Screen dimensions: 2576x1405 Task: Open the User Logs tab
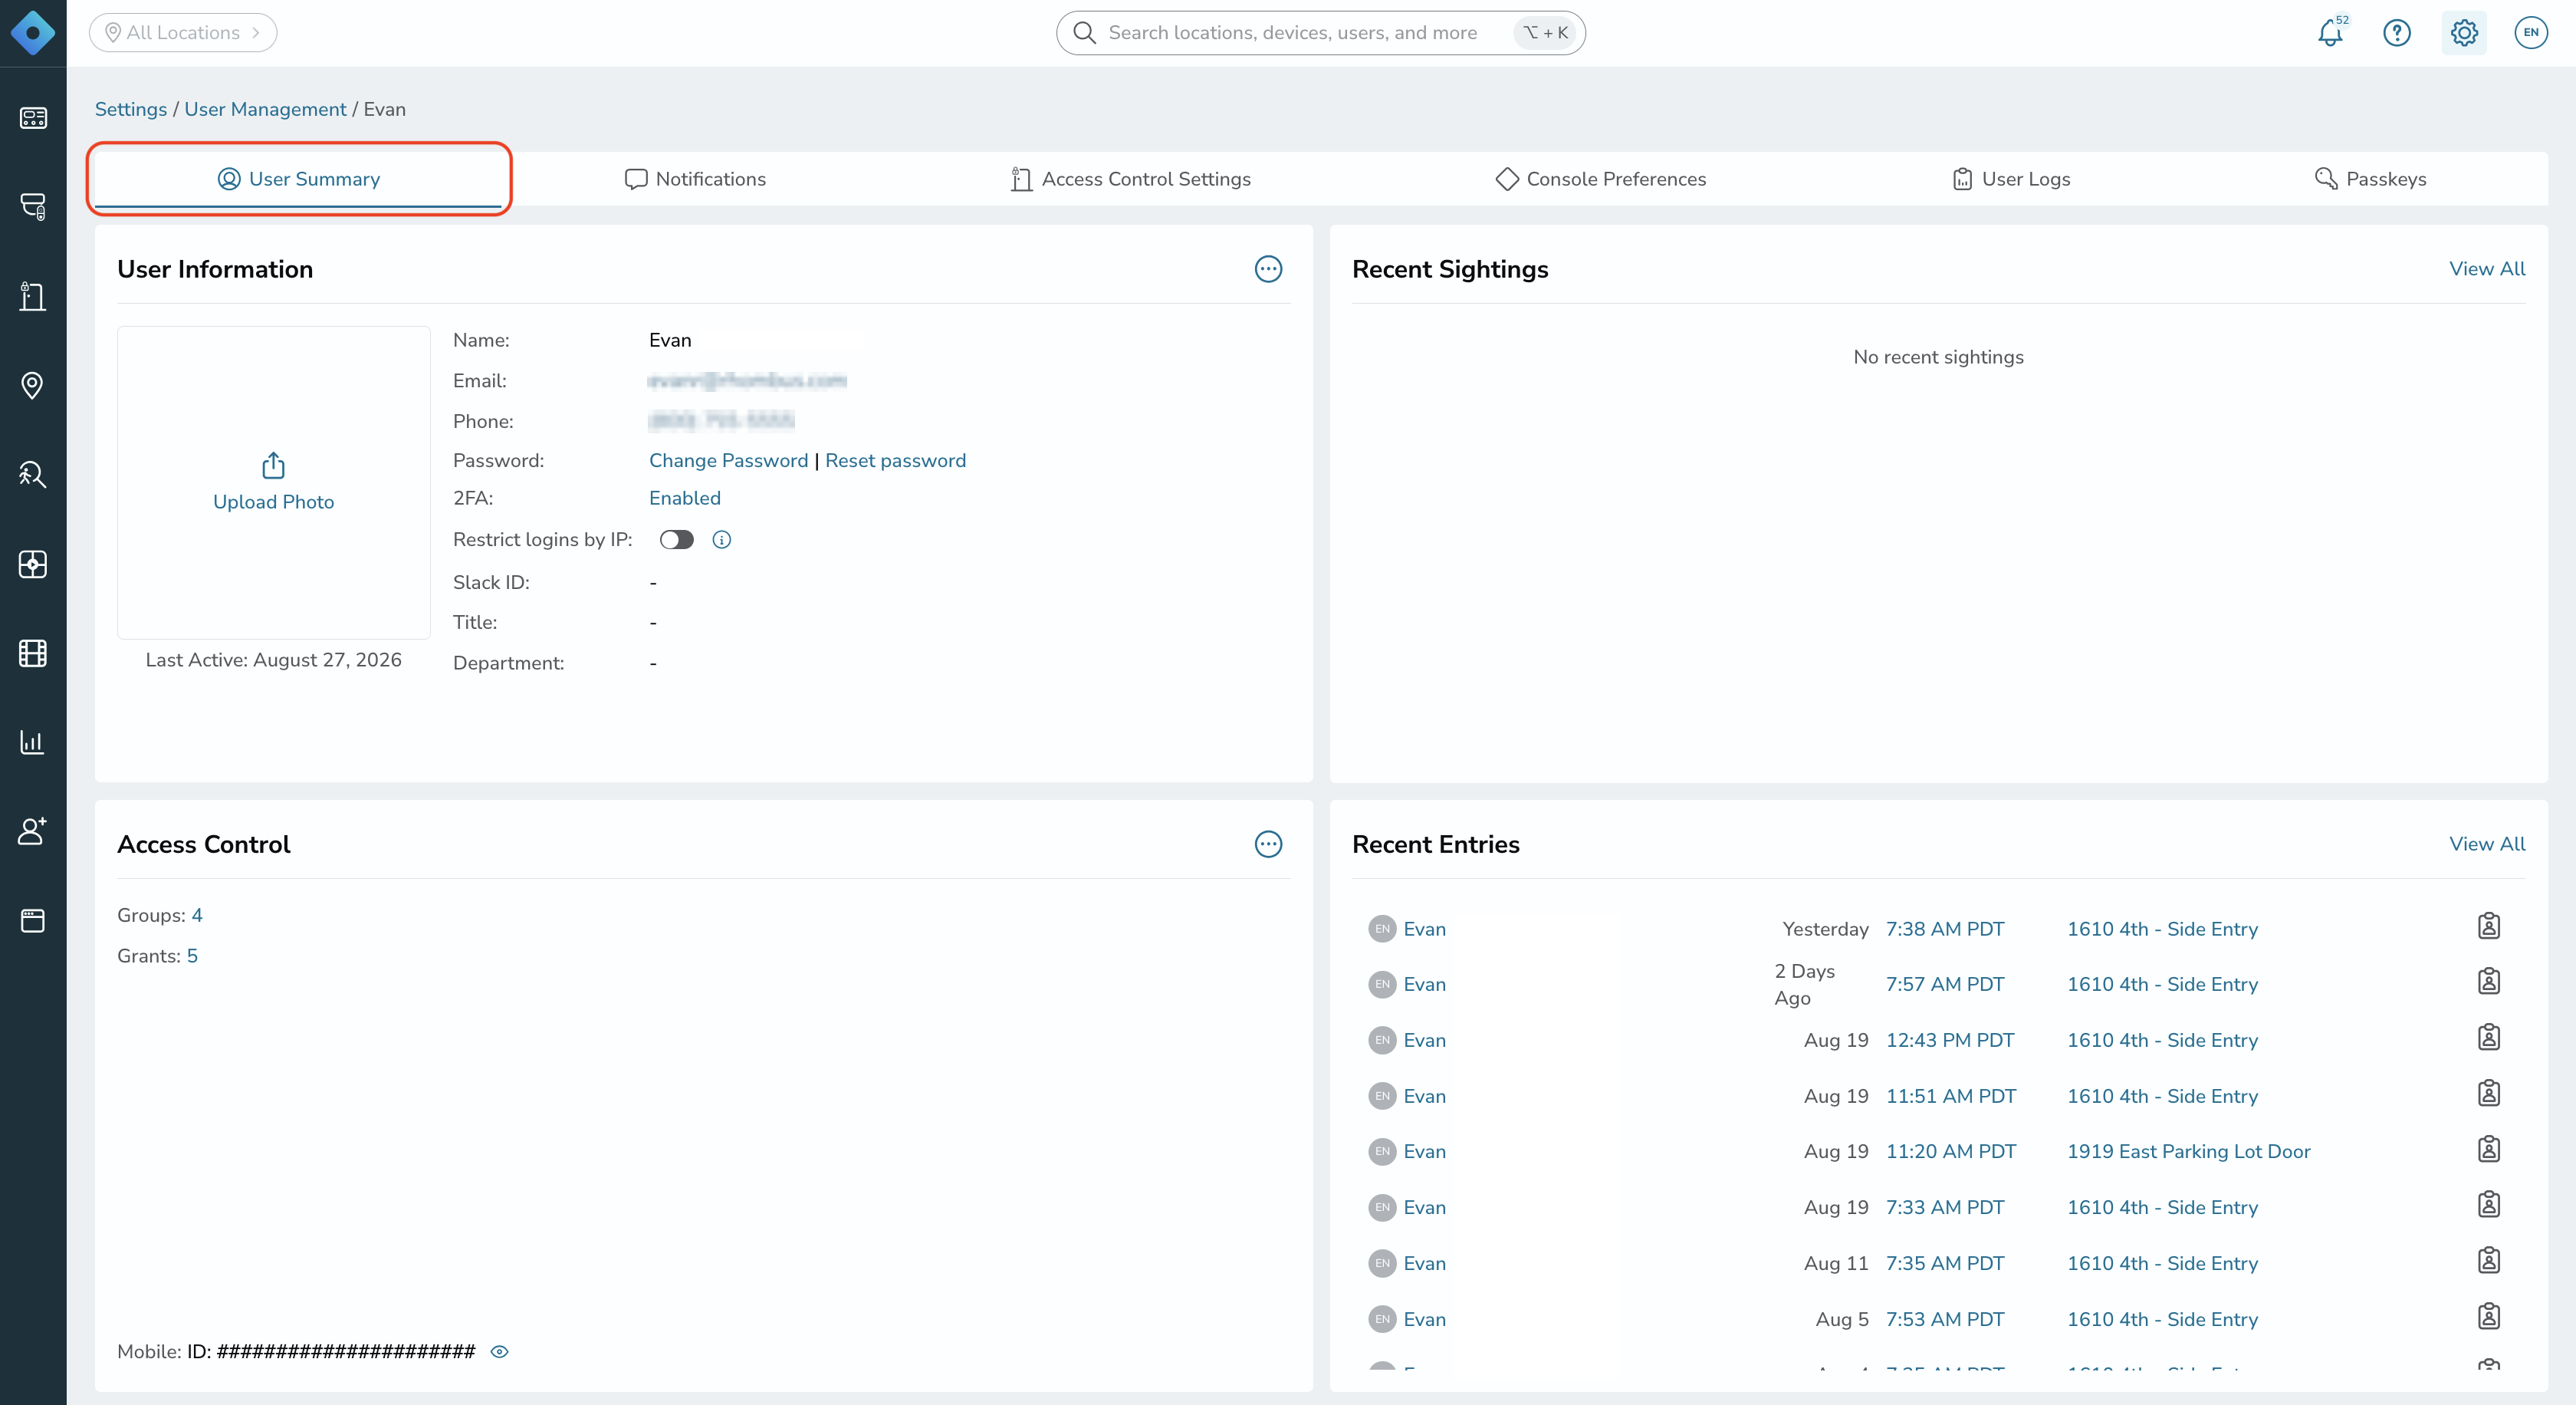pos(2011,179)
